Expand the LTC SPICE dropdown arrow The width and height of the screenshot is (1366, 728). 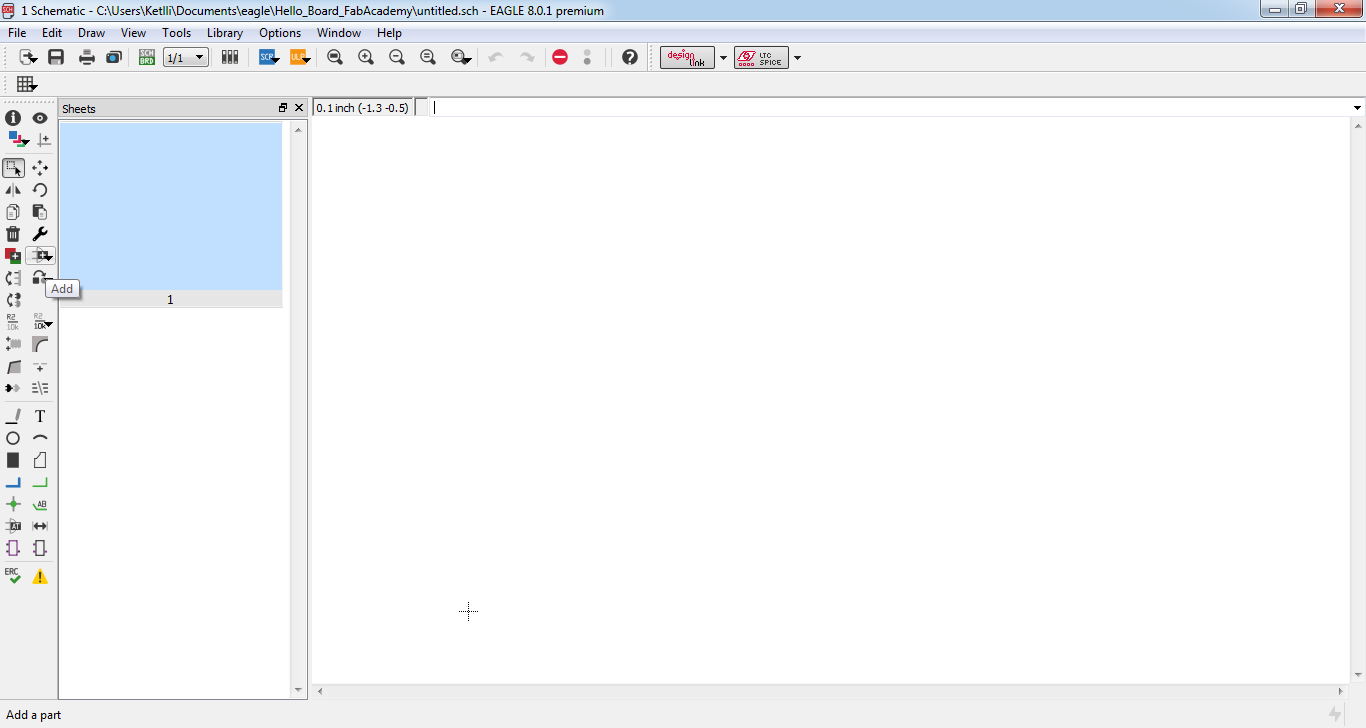click(797, 58)
